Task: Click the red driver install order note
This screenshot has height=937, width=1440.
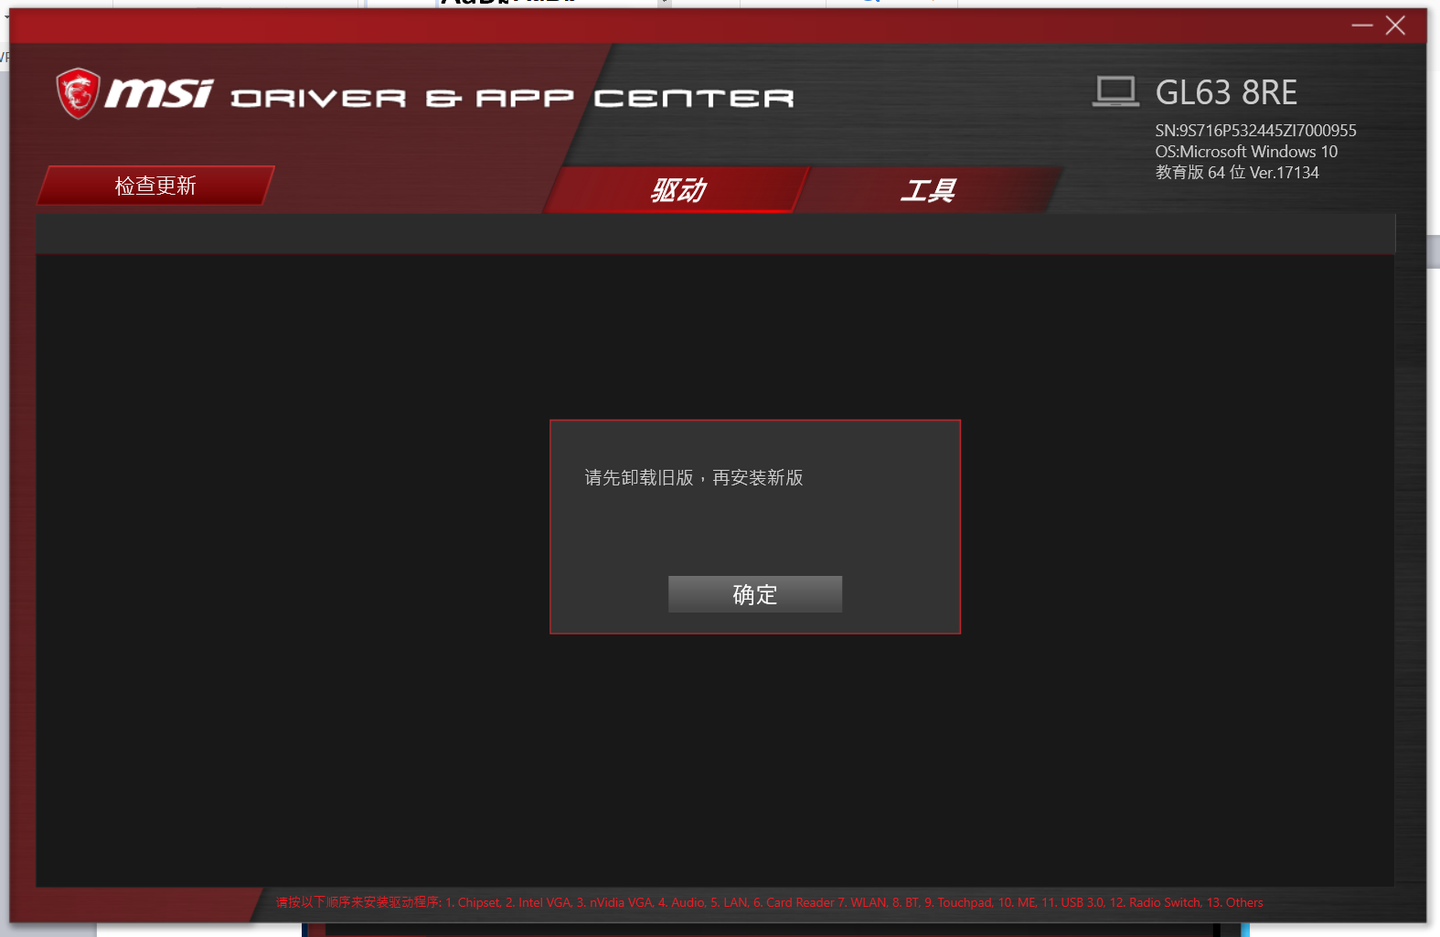Action: click(x=769, y=902)
